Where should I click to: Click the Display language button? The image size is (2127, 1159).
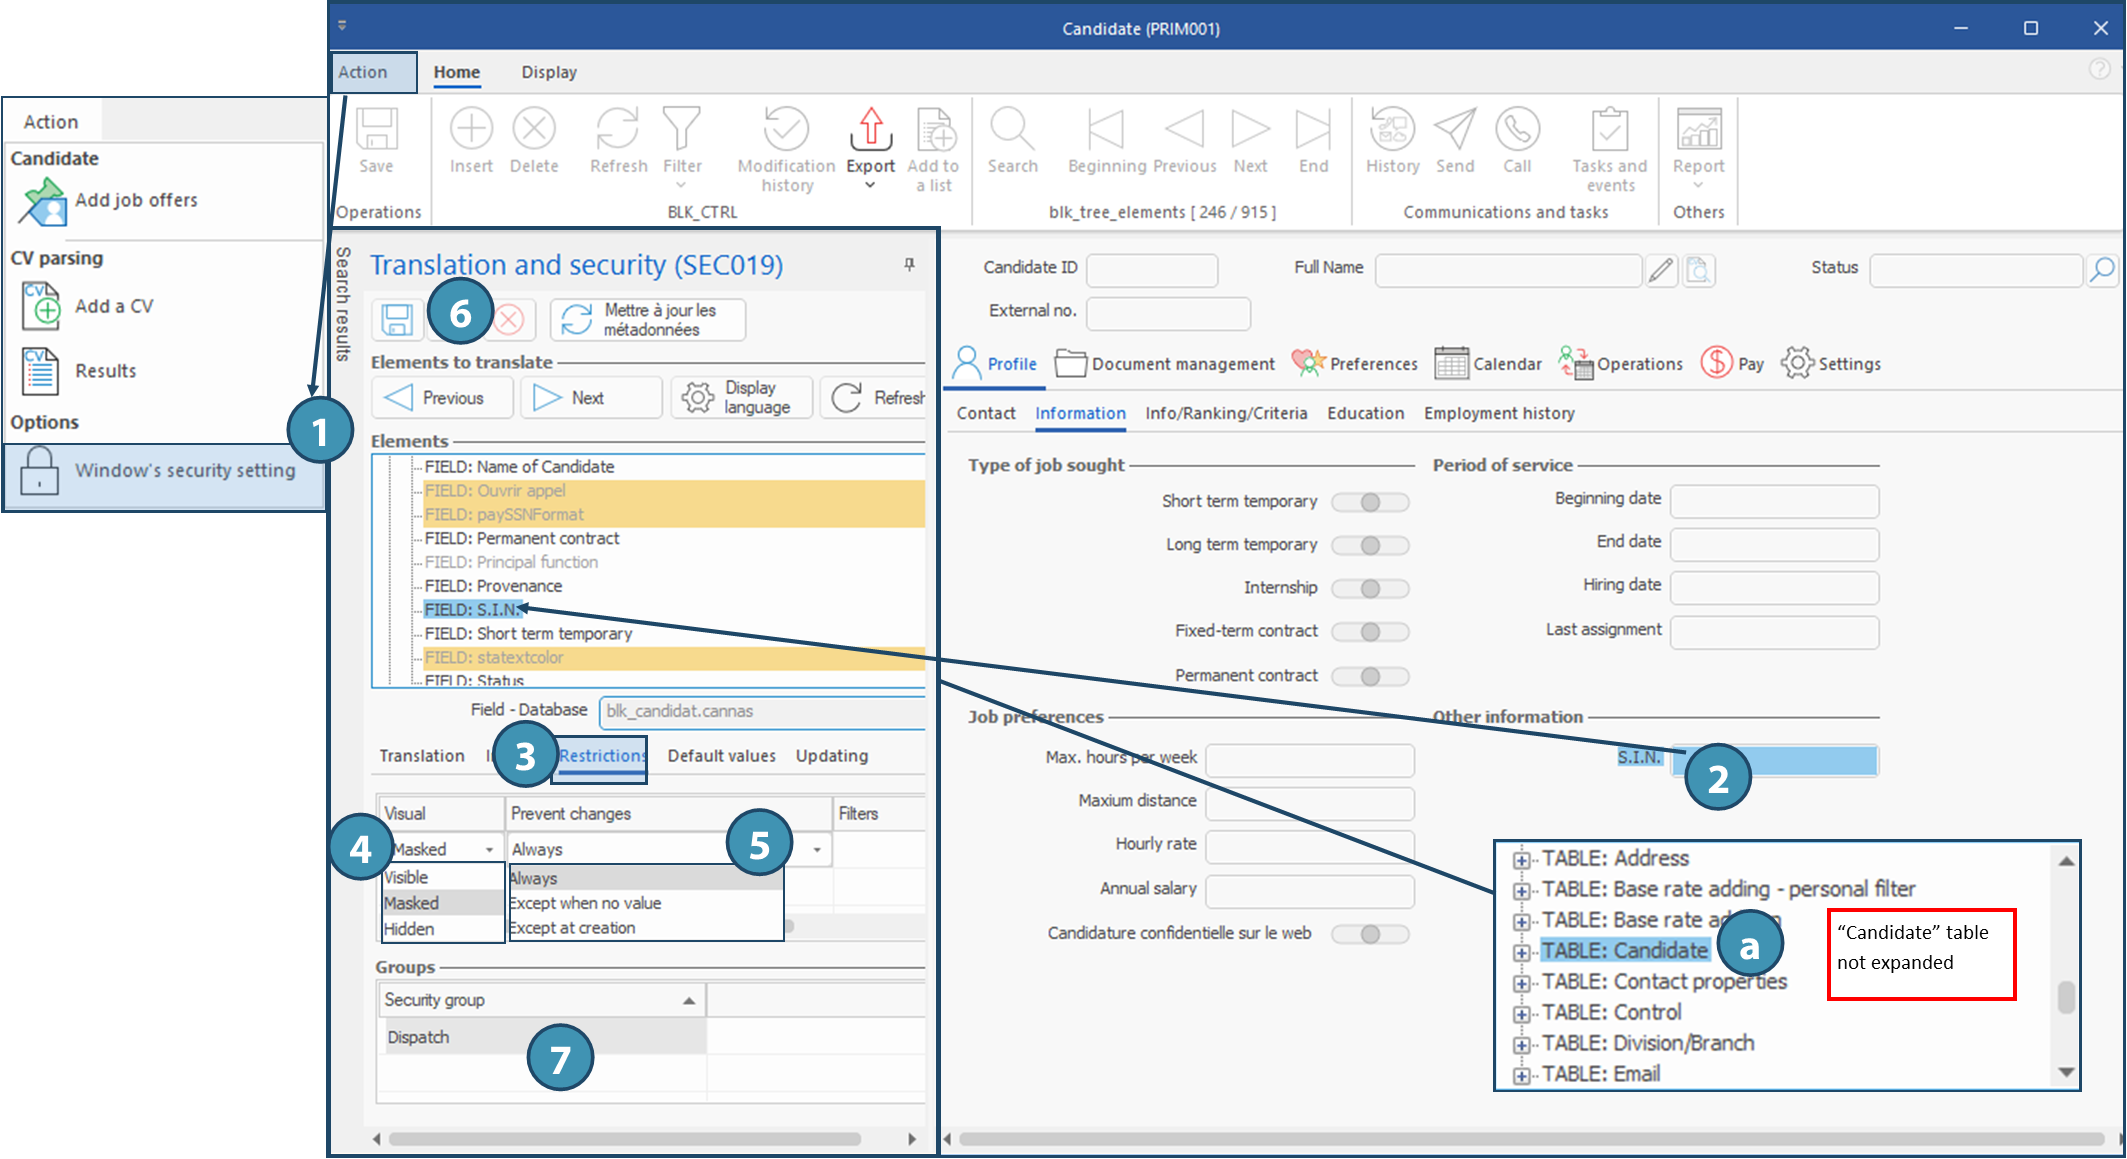[741, 398]
